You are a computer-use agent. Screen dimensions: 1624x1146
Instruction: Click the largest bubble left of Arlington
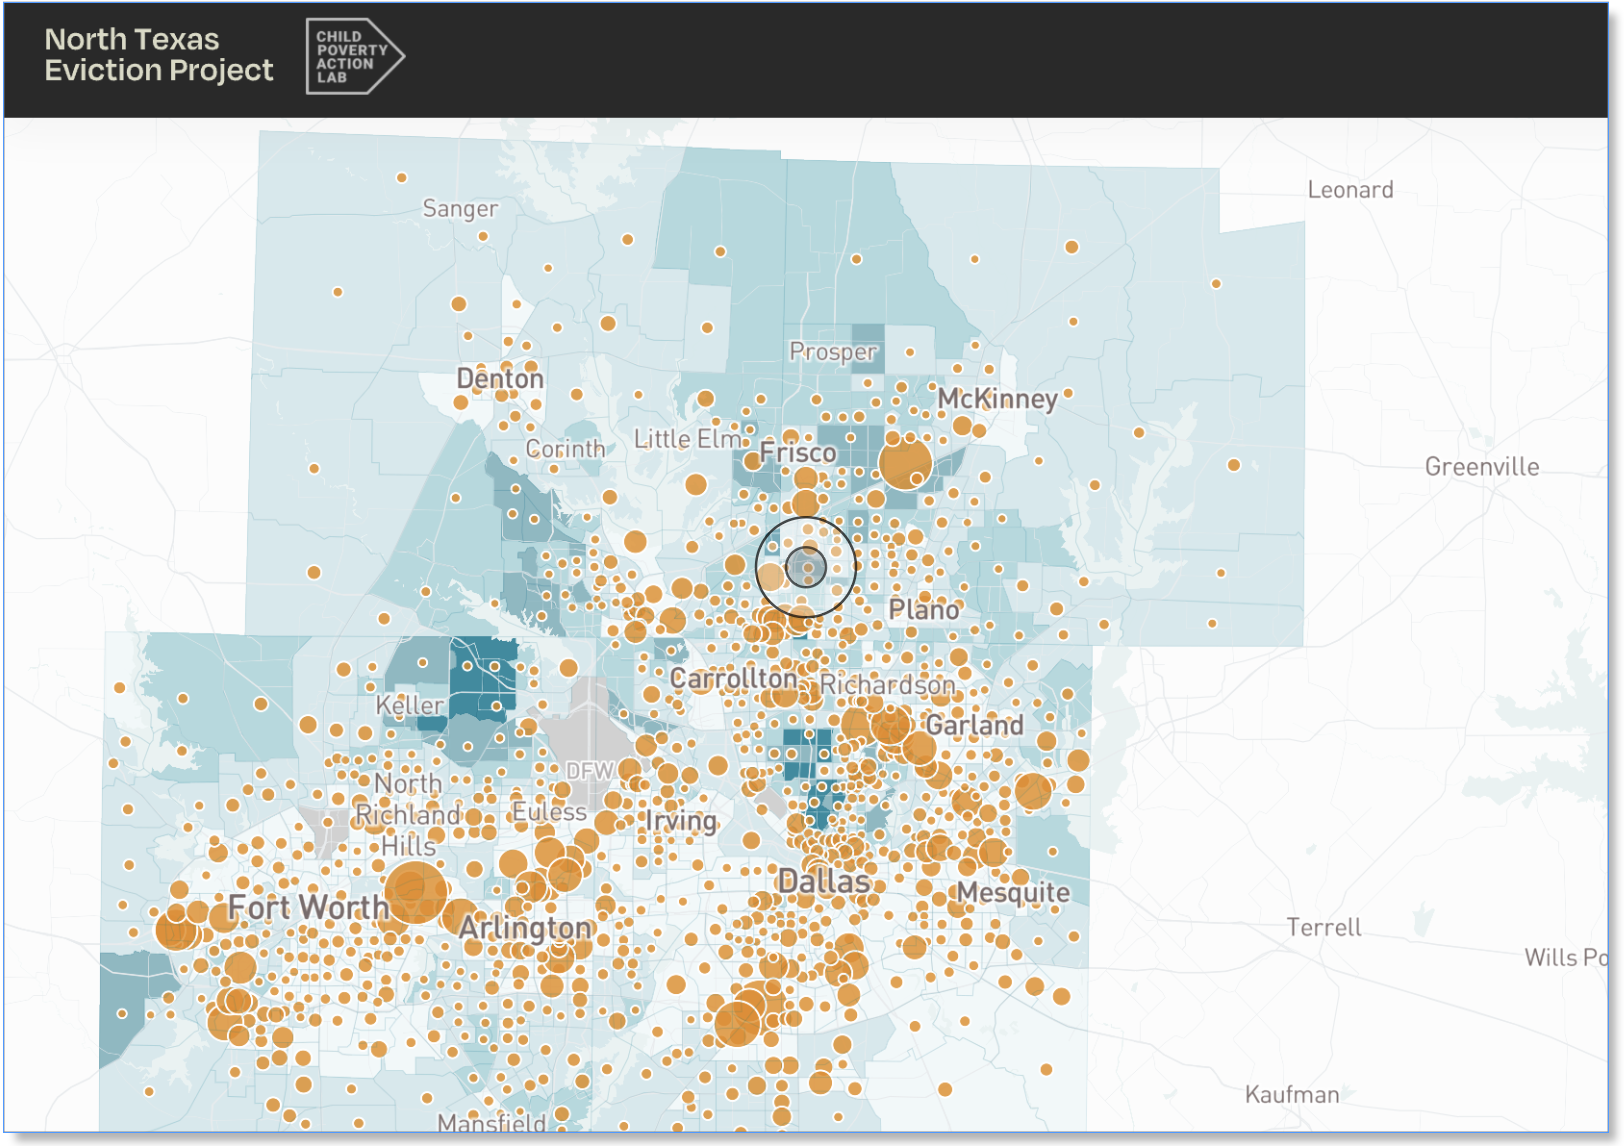click(x=416, y=893)
